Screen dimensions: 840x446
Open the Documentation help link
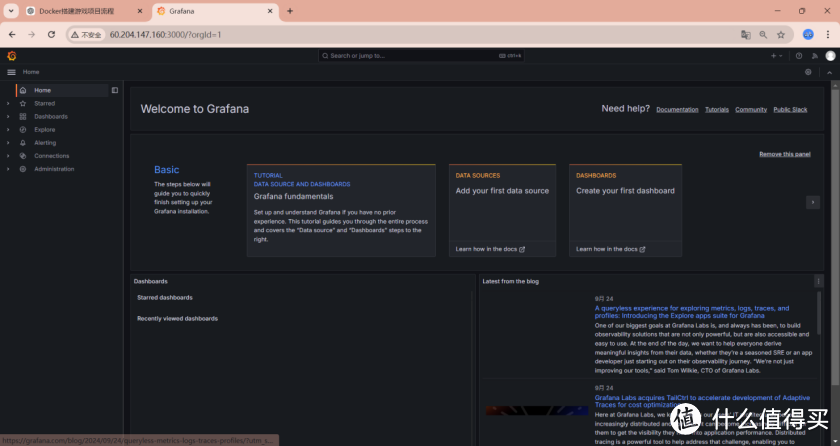(x=677, y=109)
